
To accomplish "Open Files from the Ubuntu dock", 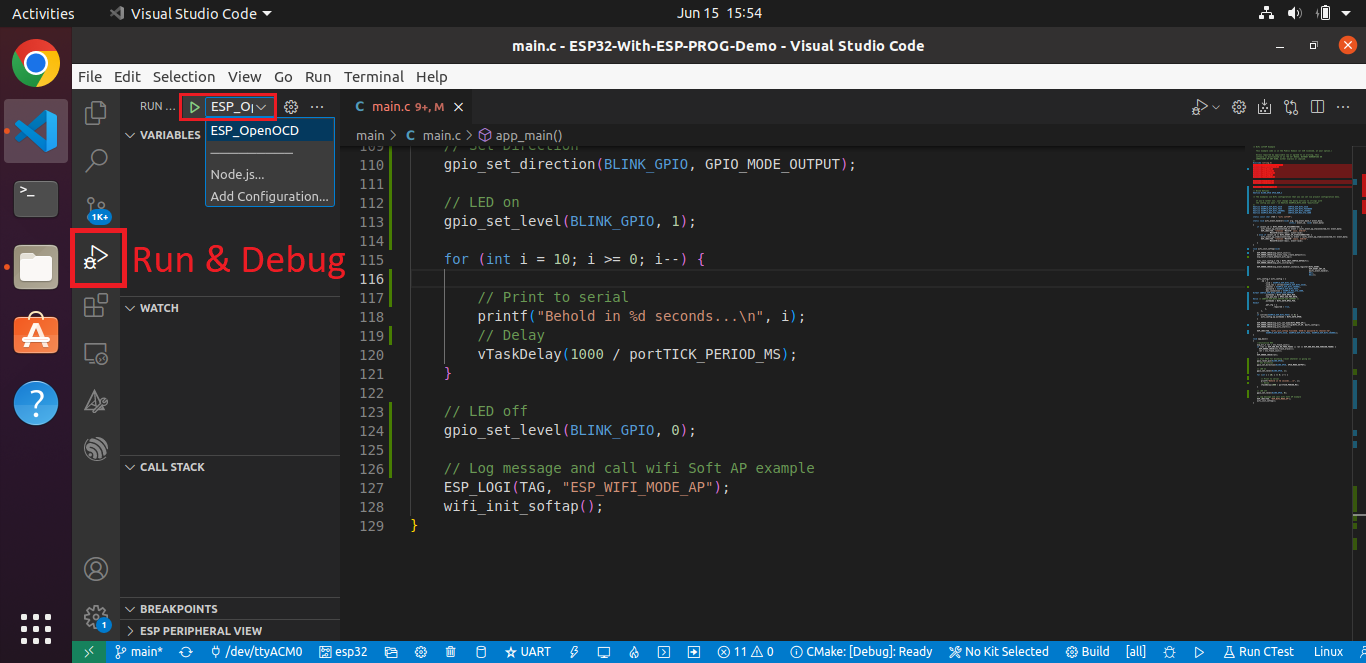I will click(x=36, y=267).
